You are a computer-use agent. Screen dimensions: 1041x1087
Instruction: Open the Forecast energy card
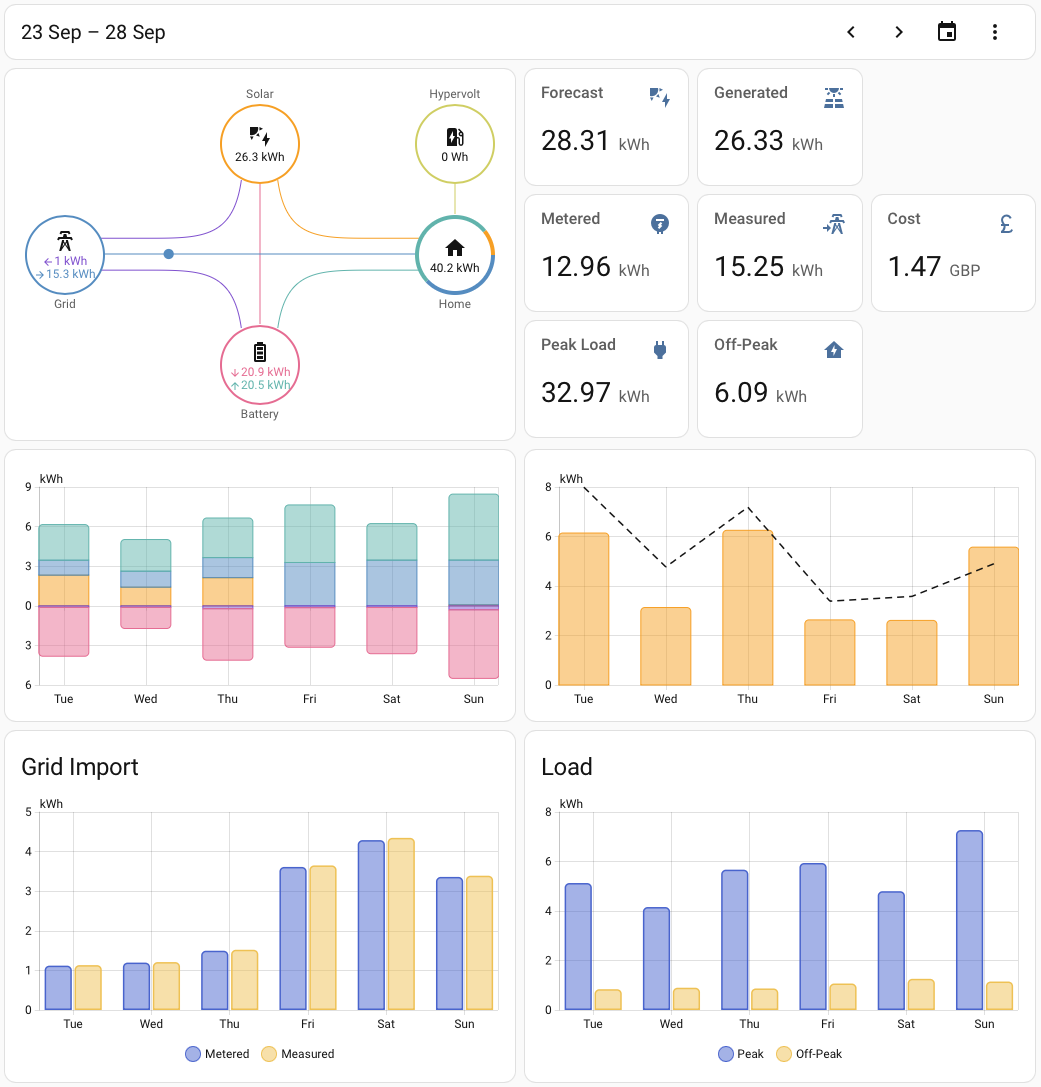(606, 127)
